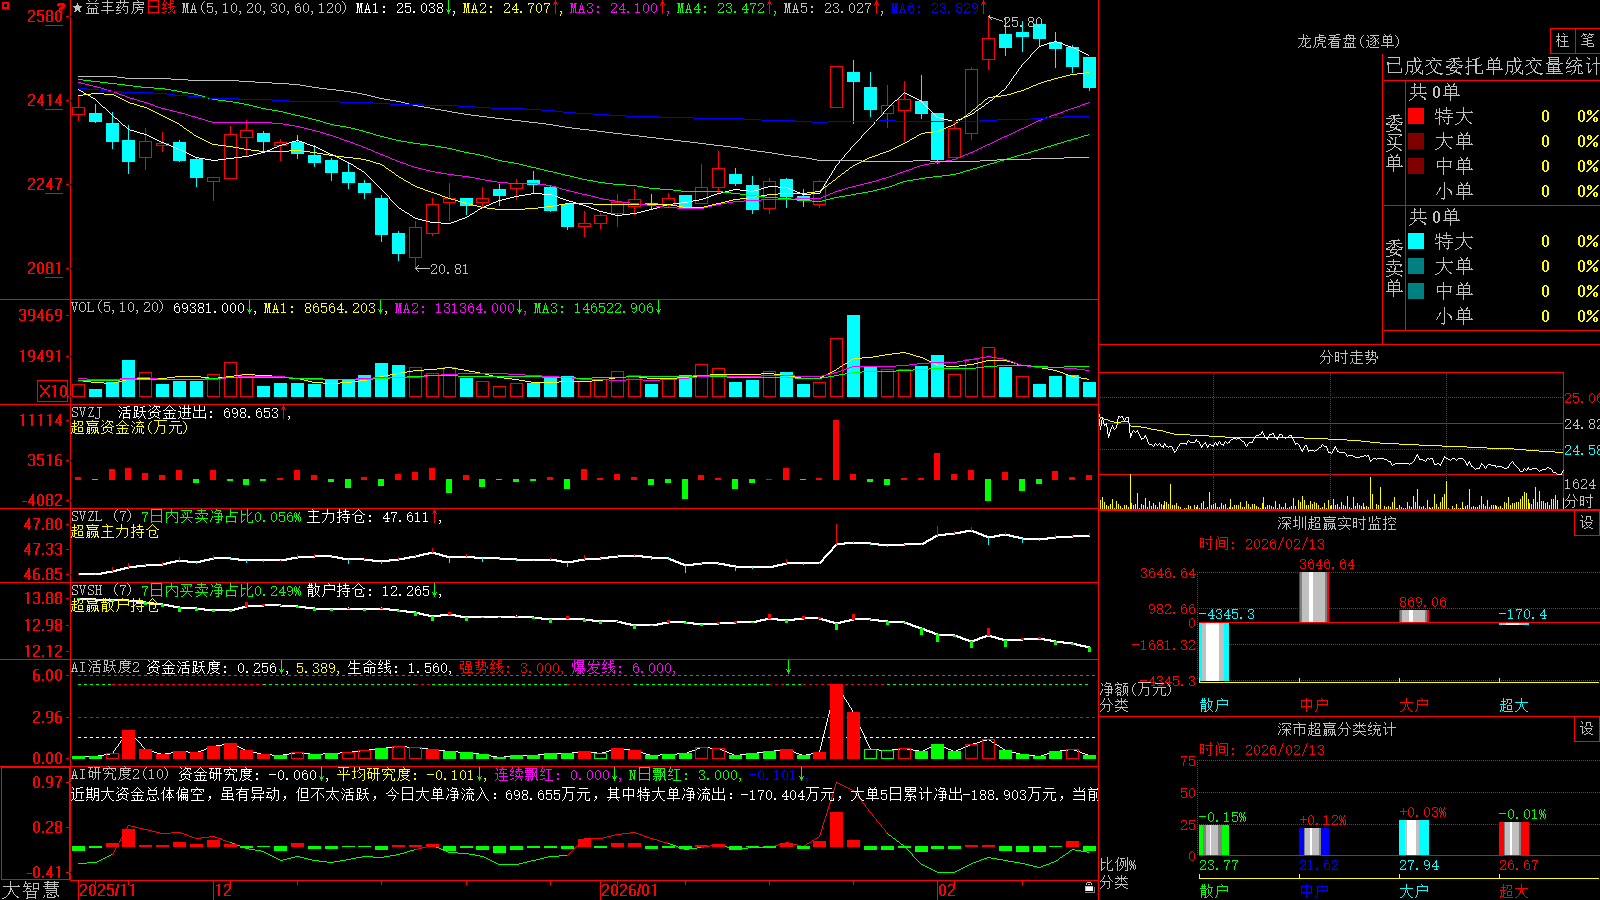Click the cyan 特大 sell order legend square
The width and height of the screenshot is (1600, 900).
(x=1416, y=241)
